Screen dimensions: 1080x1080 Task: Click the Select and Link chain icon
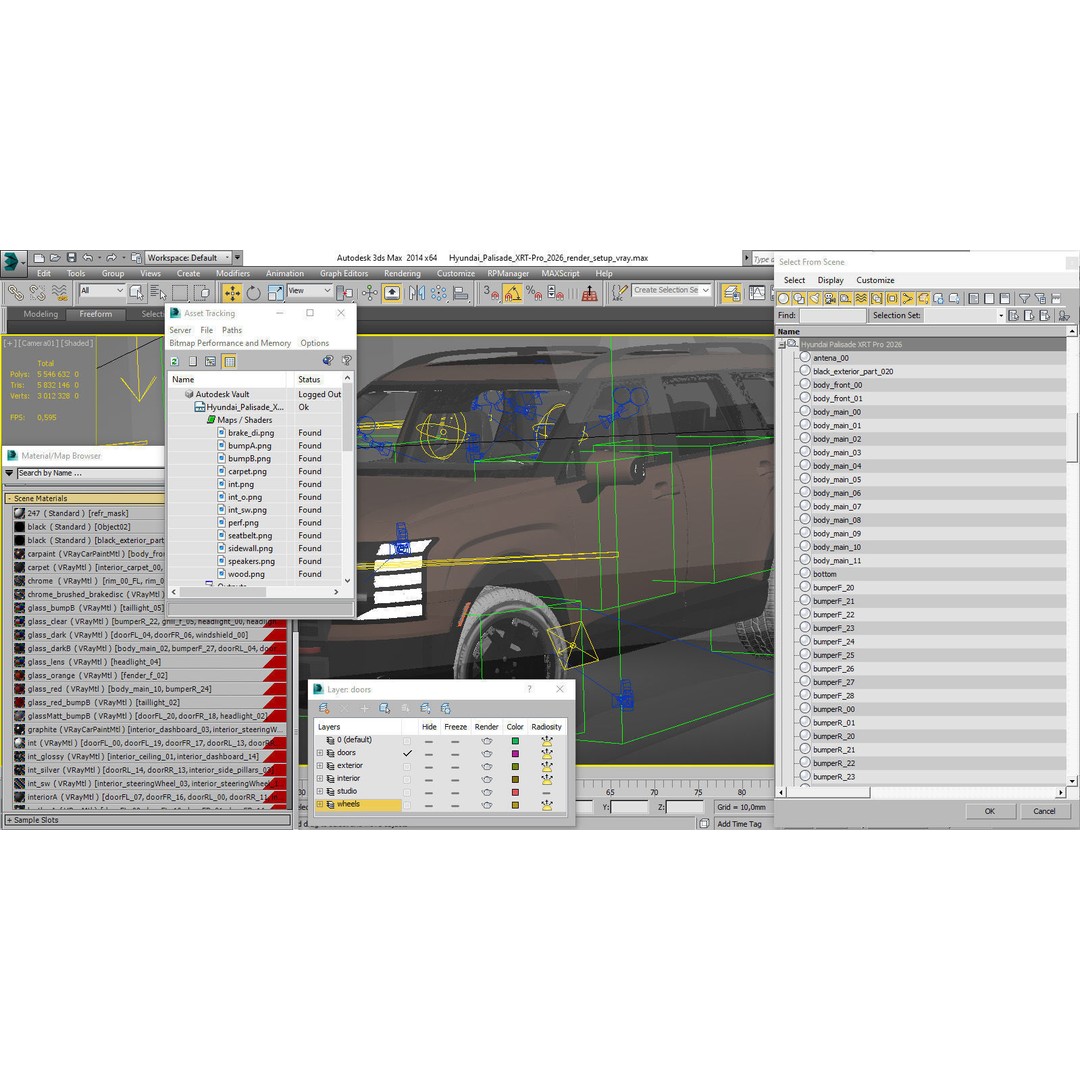pos(15,293)
